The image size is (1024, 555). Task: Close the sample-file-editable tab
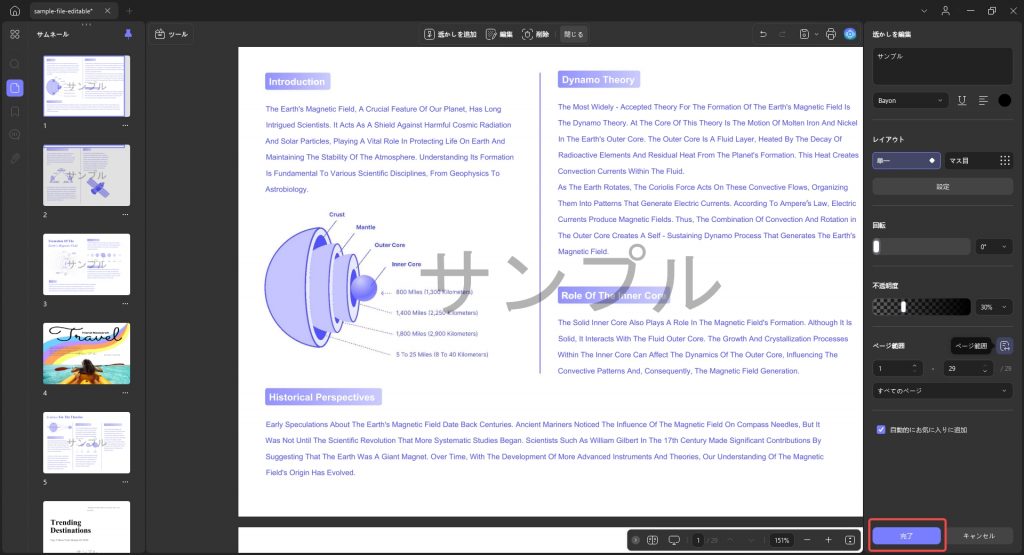click(108, 10)
